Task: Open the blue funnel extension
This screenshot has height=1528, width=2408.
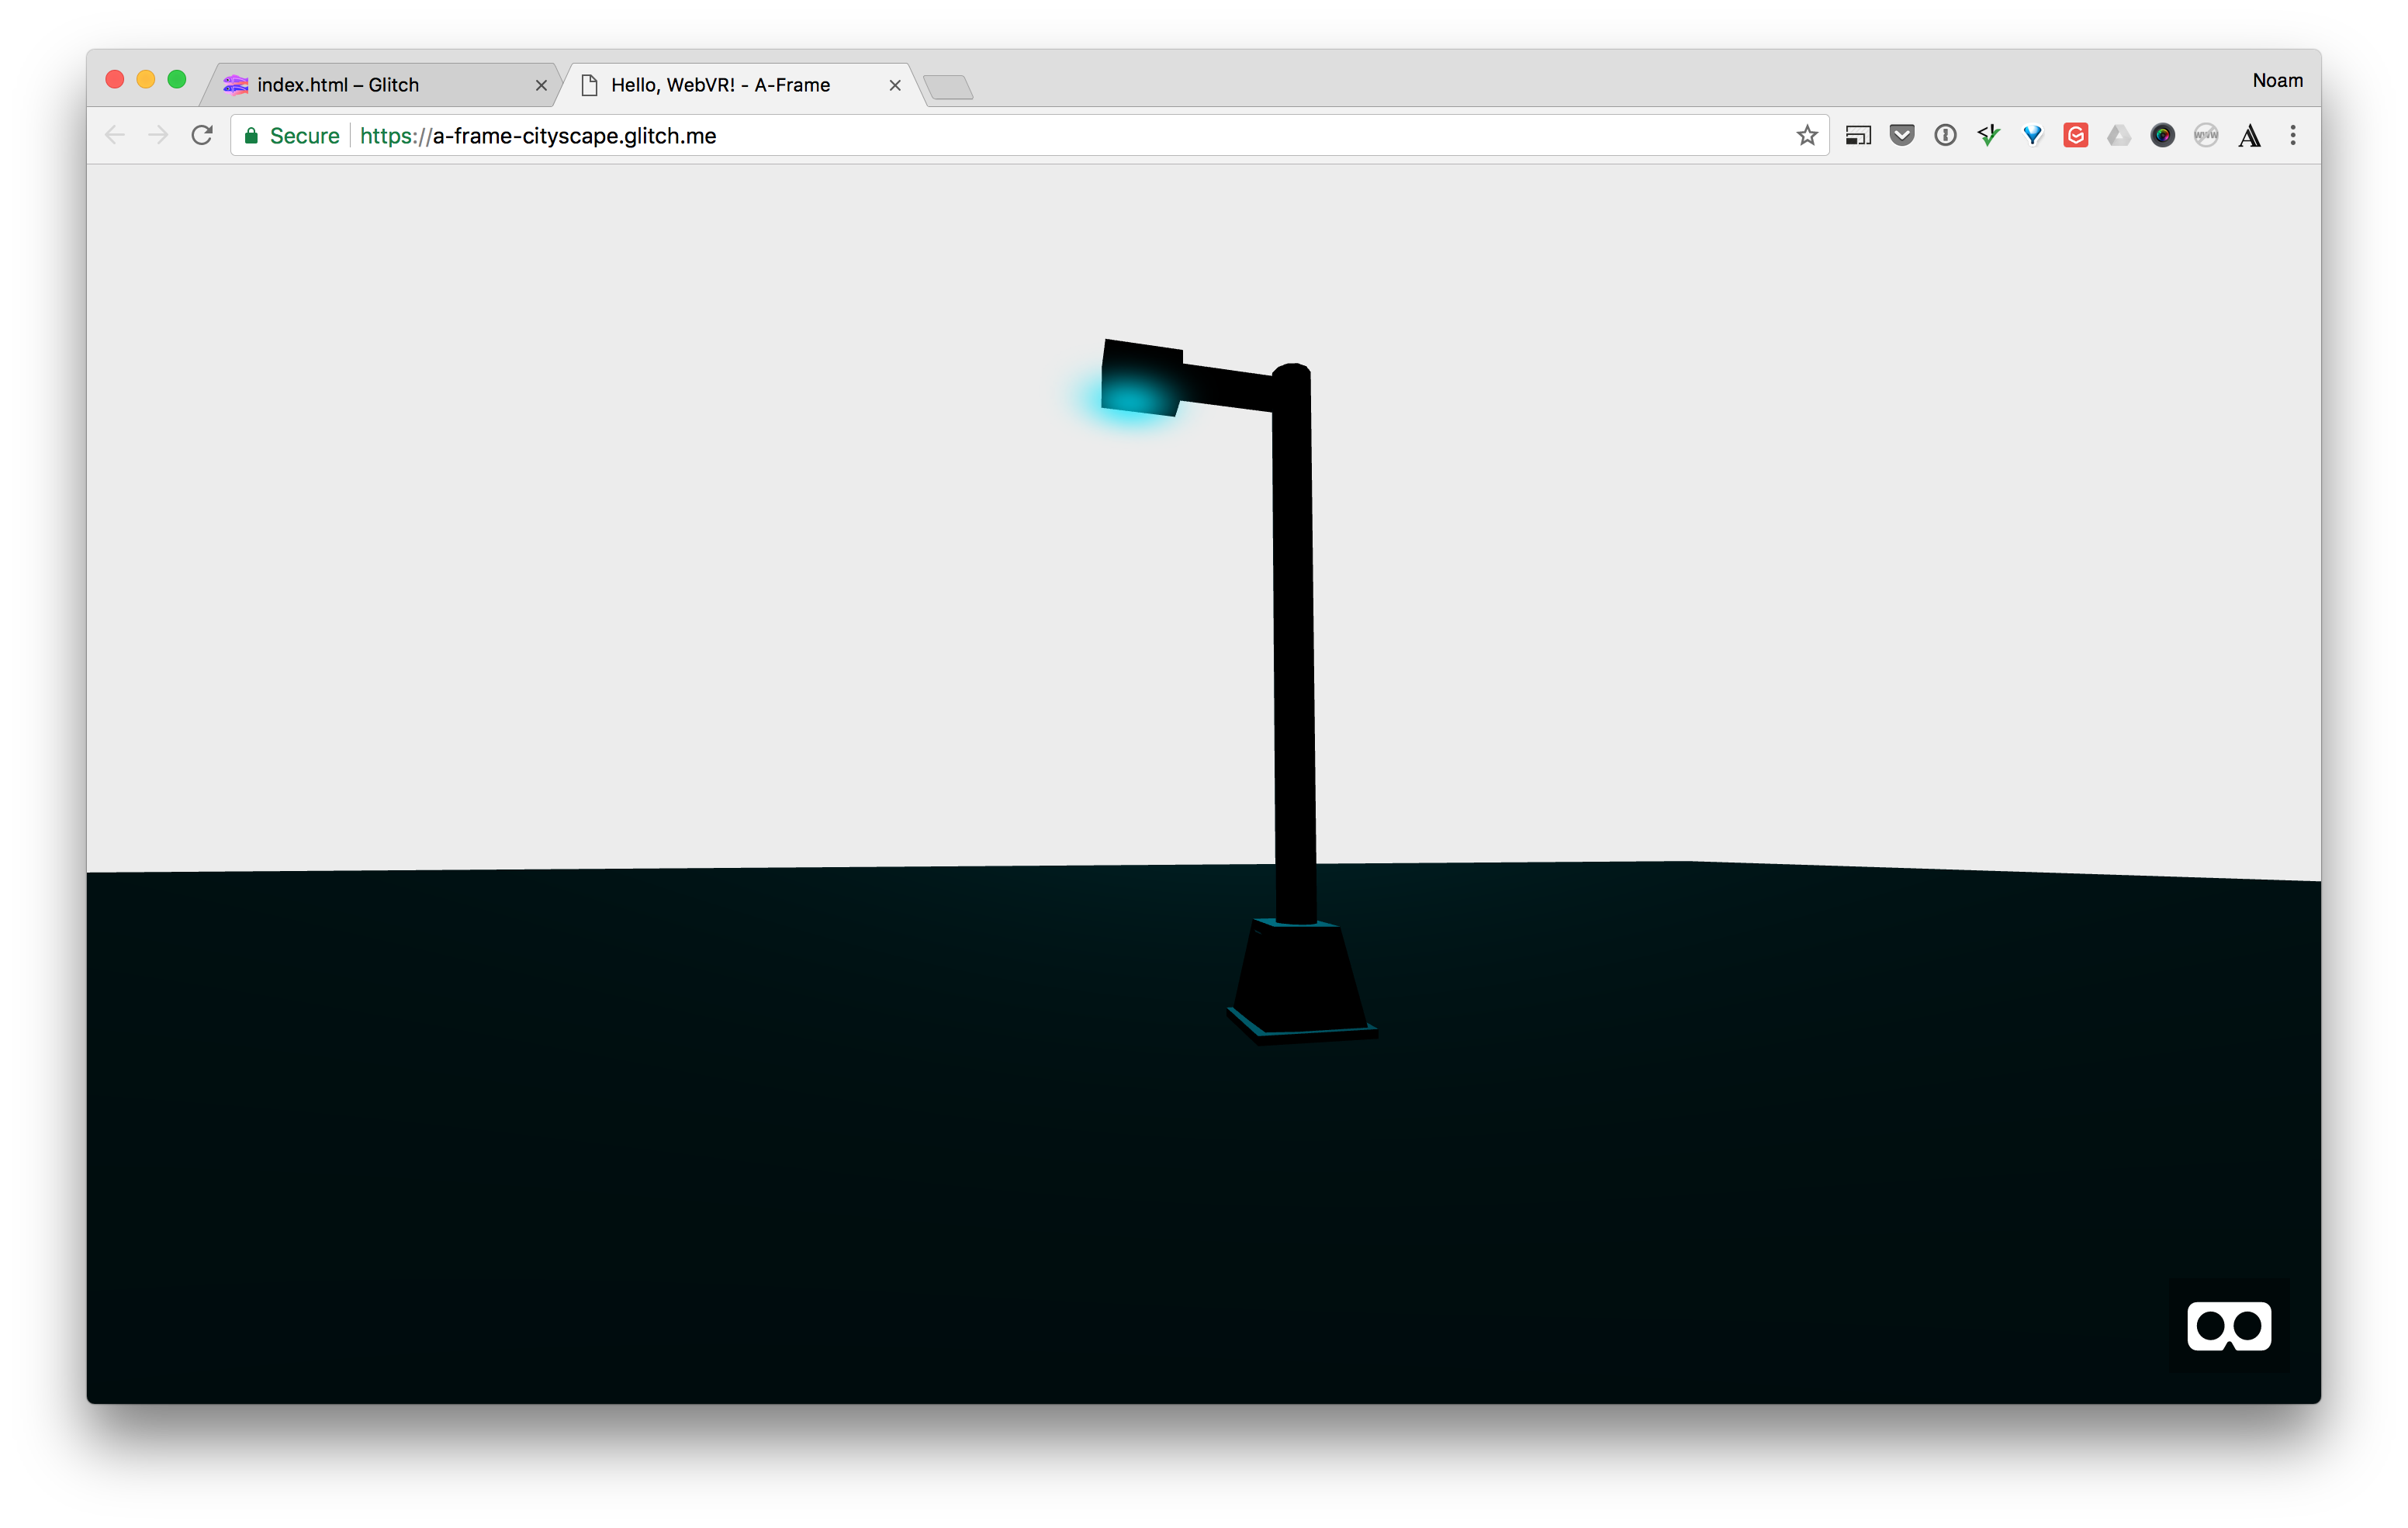Action: click(x=2032, y=135)
